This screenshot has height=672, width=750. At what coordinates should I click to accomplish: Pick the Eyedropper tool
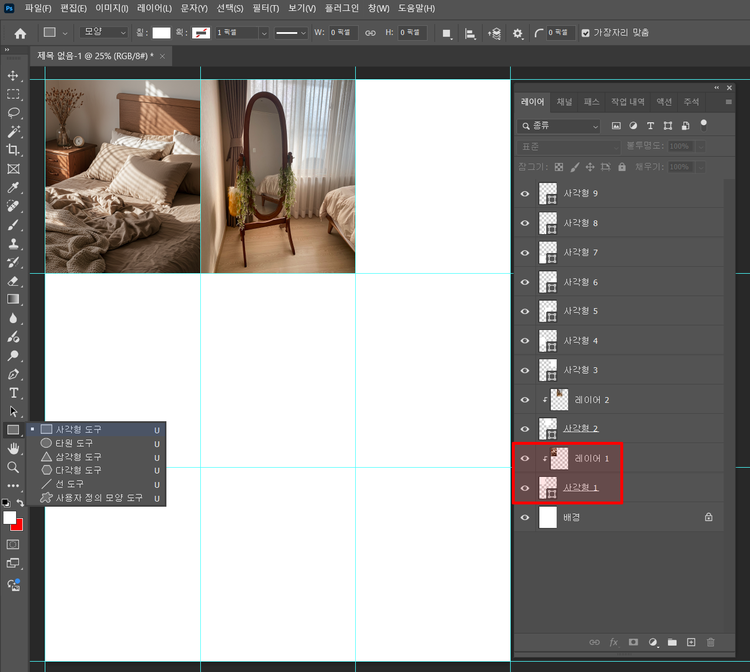(13, 188)
